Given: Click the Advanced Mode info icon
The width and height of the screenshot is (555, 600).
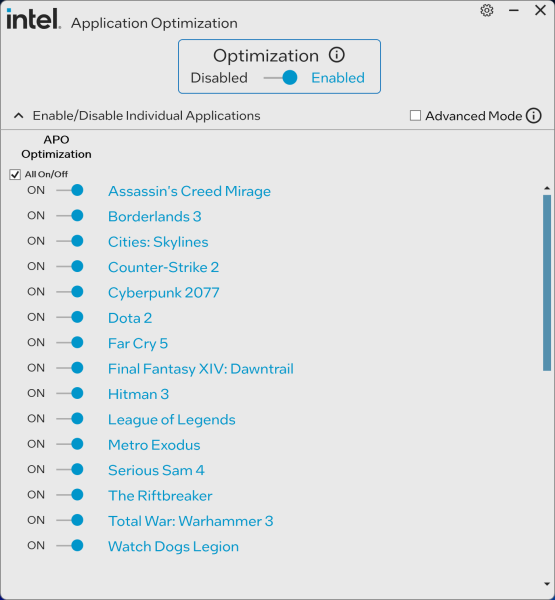Looking at the screenshot, I should coord(534,116).
